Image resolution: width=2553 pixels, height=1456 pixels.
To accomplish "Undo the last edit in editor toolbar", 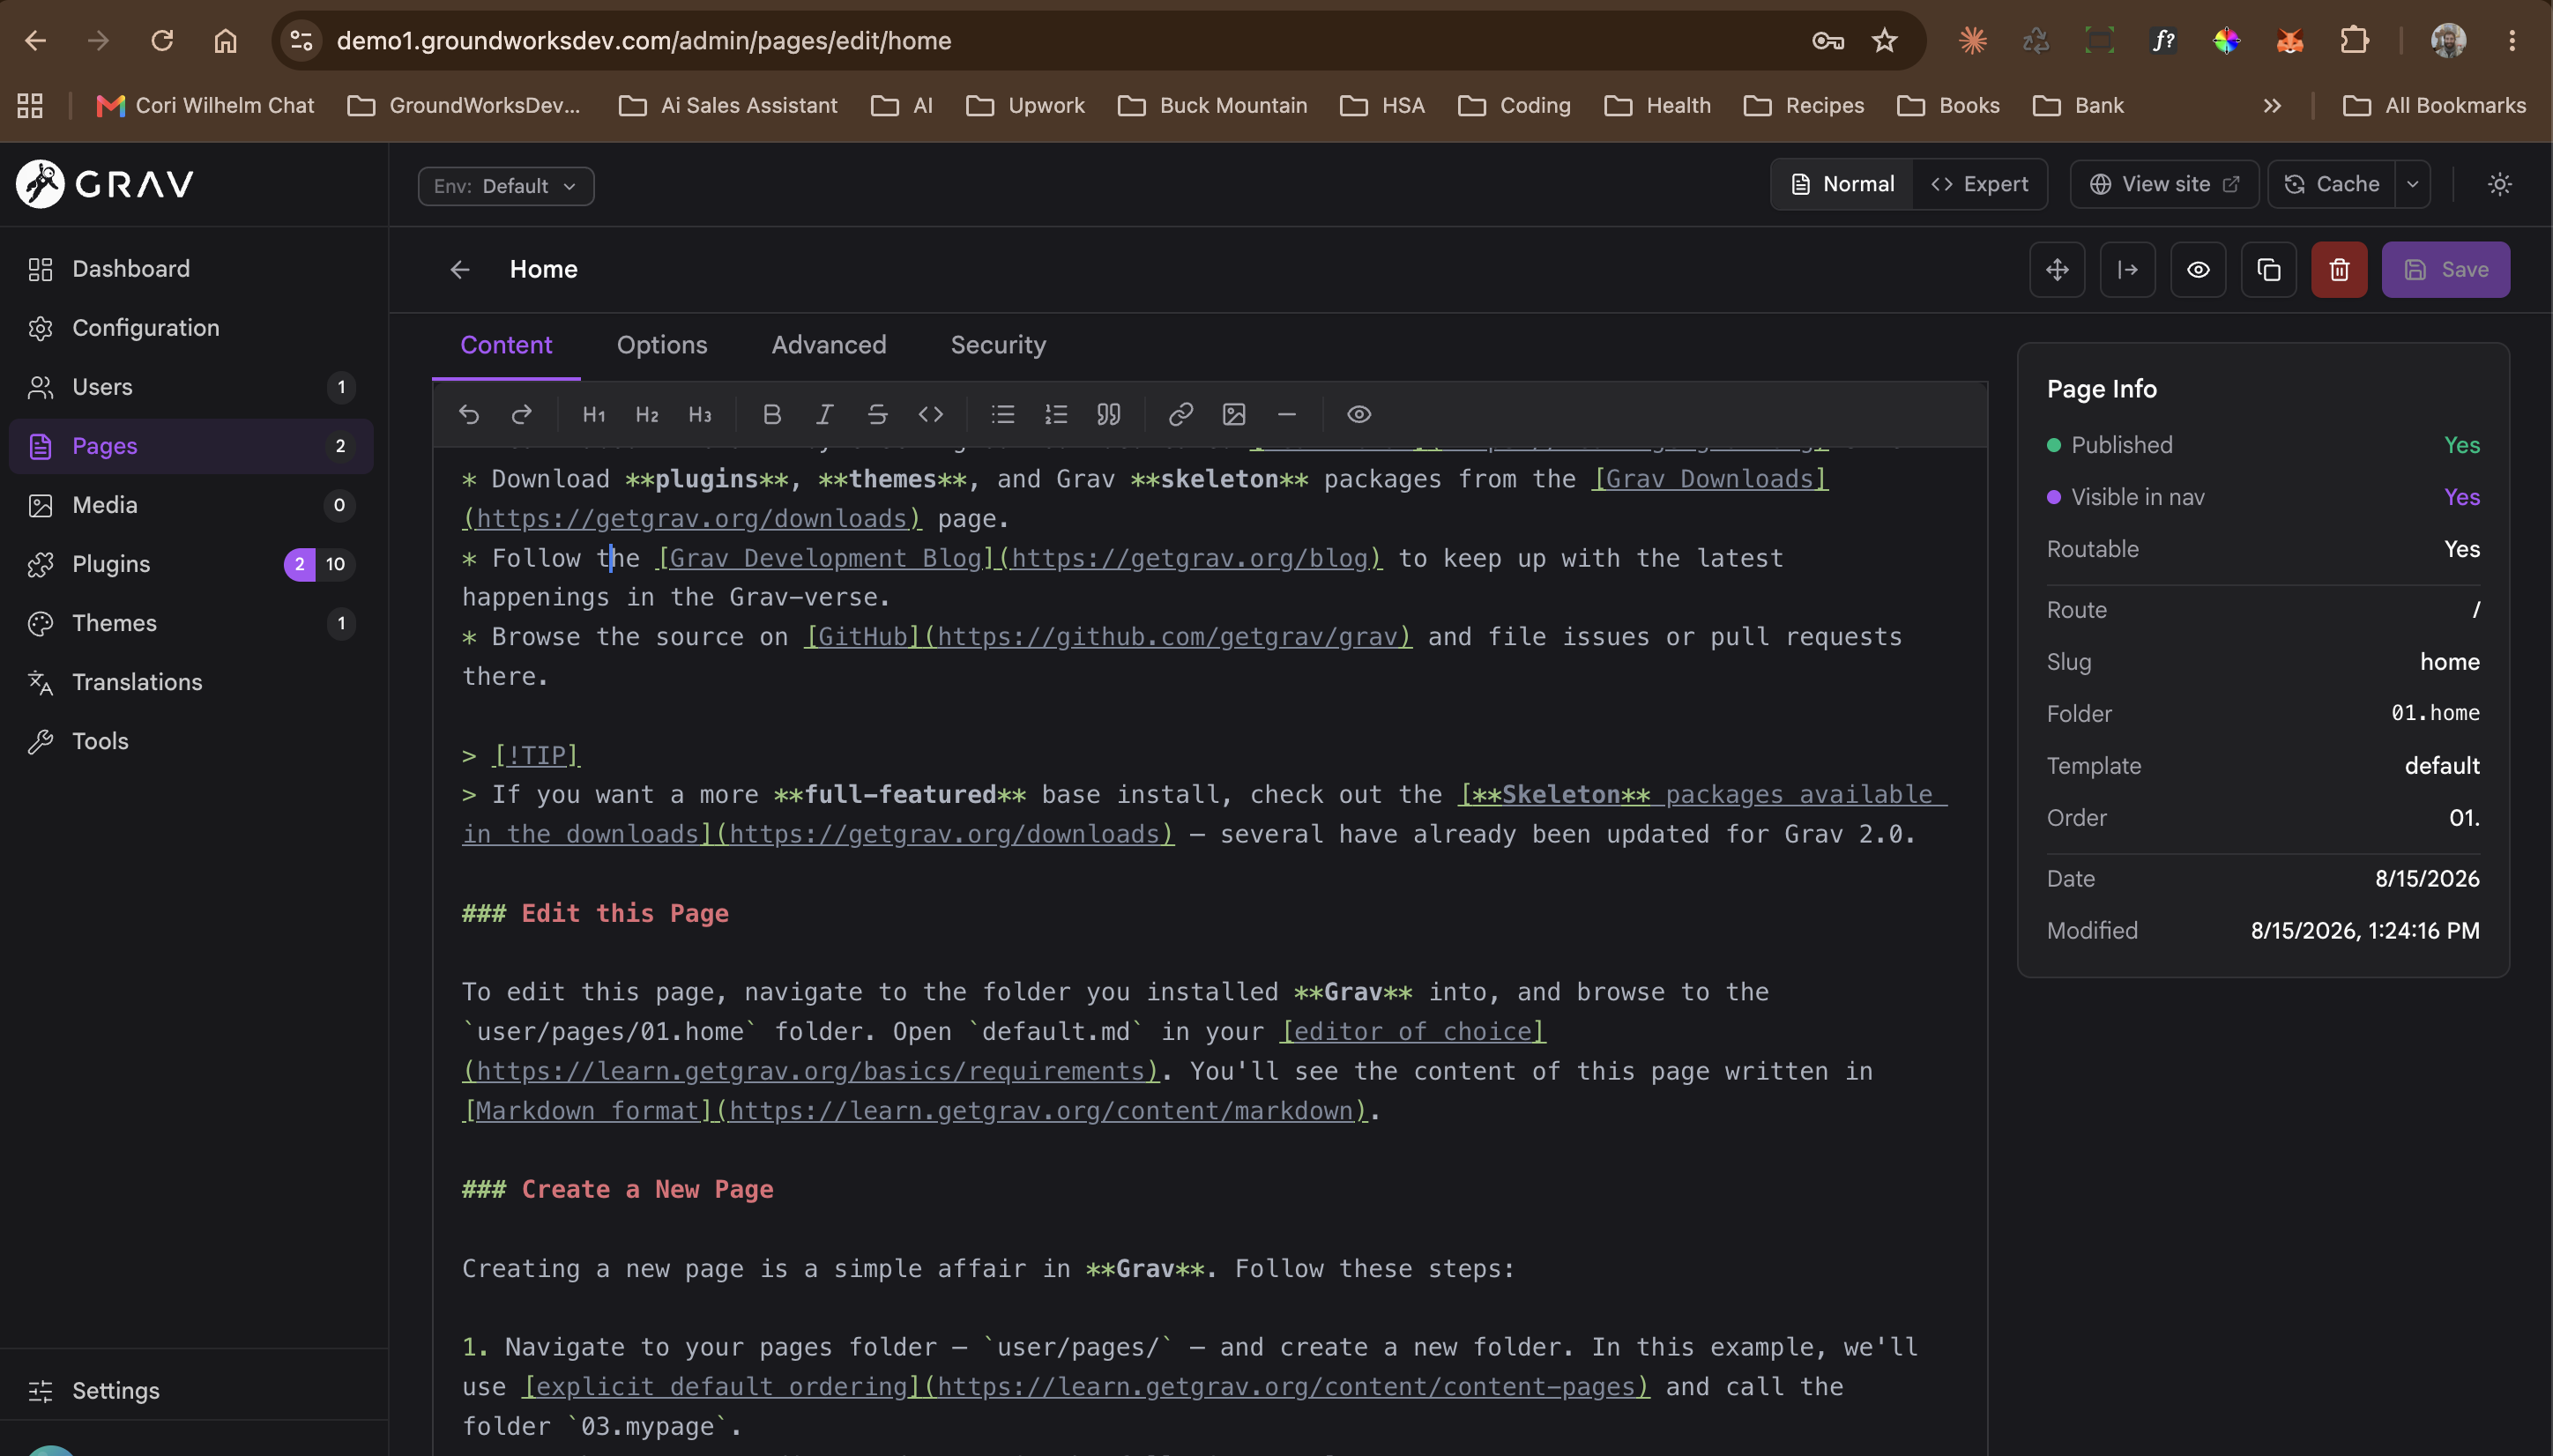I will [469, 414].
